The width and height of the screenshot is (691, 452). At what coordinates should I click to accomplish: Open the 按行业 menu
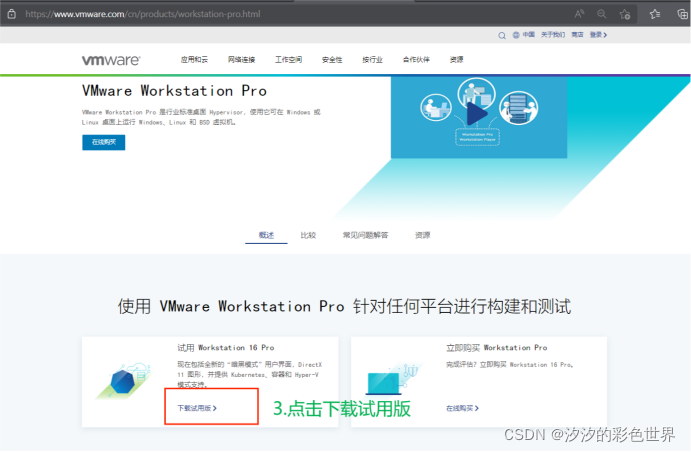coord(372,59)
